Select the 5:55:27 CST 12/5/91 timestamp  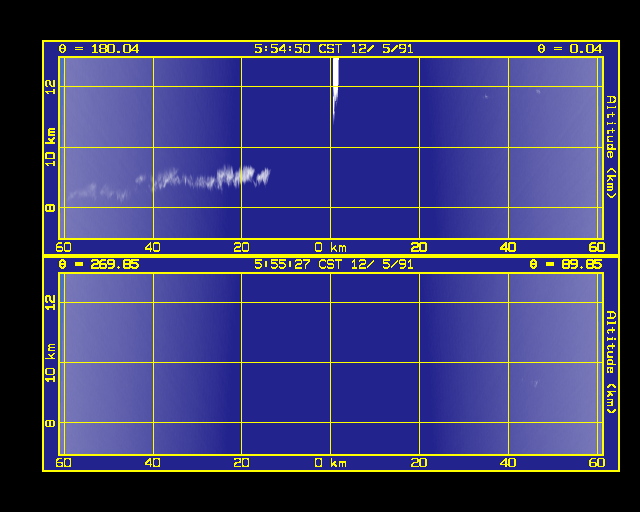[x=333, y=265]
